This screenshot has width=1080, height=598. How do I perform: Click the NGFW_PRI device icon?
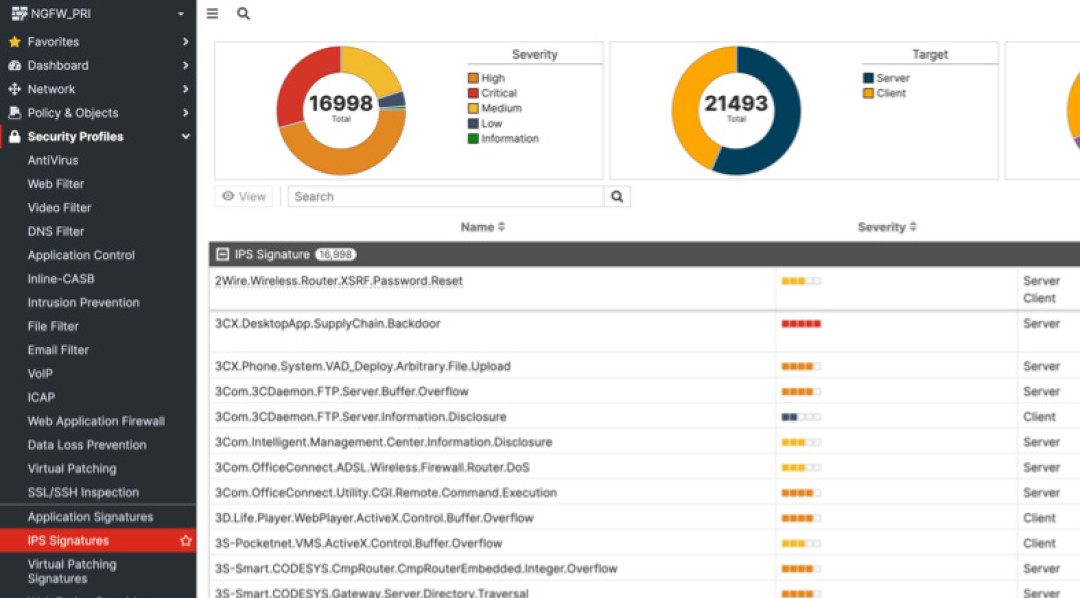(x=19, y=13)
